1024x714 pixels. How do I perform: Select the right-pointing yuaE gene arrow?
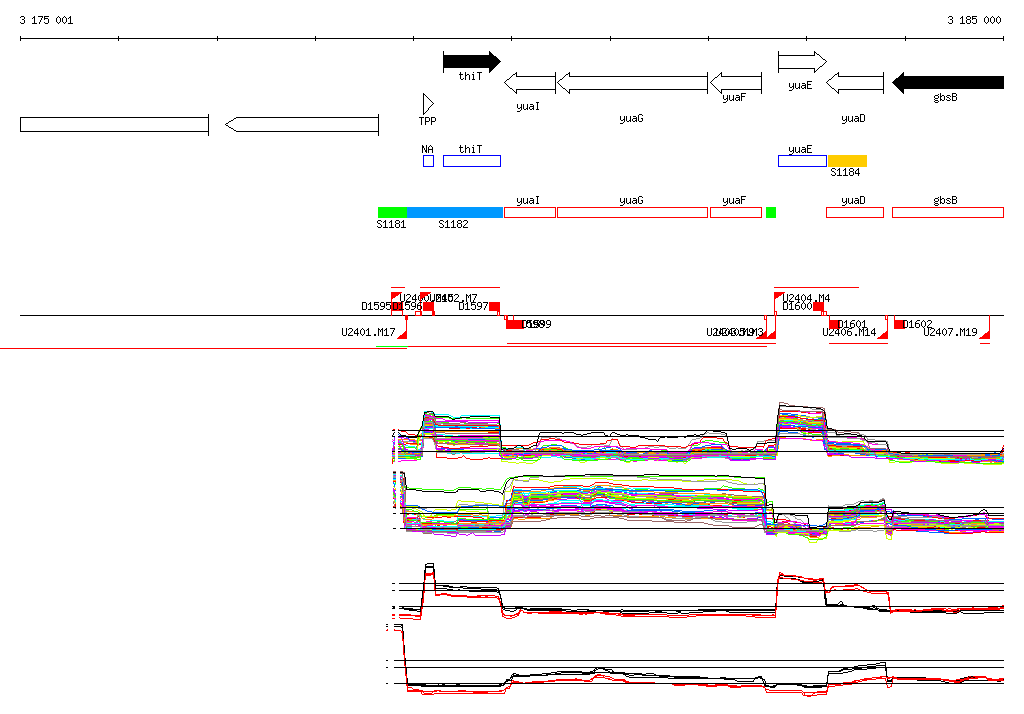click(802, 62)
